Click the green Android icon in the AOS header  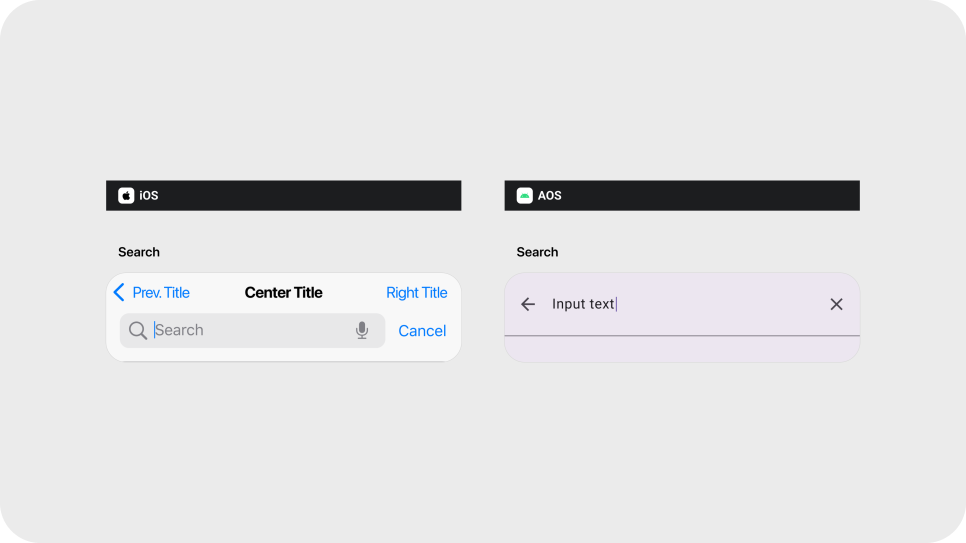(x=524, y=196)
